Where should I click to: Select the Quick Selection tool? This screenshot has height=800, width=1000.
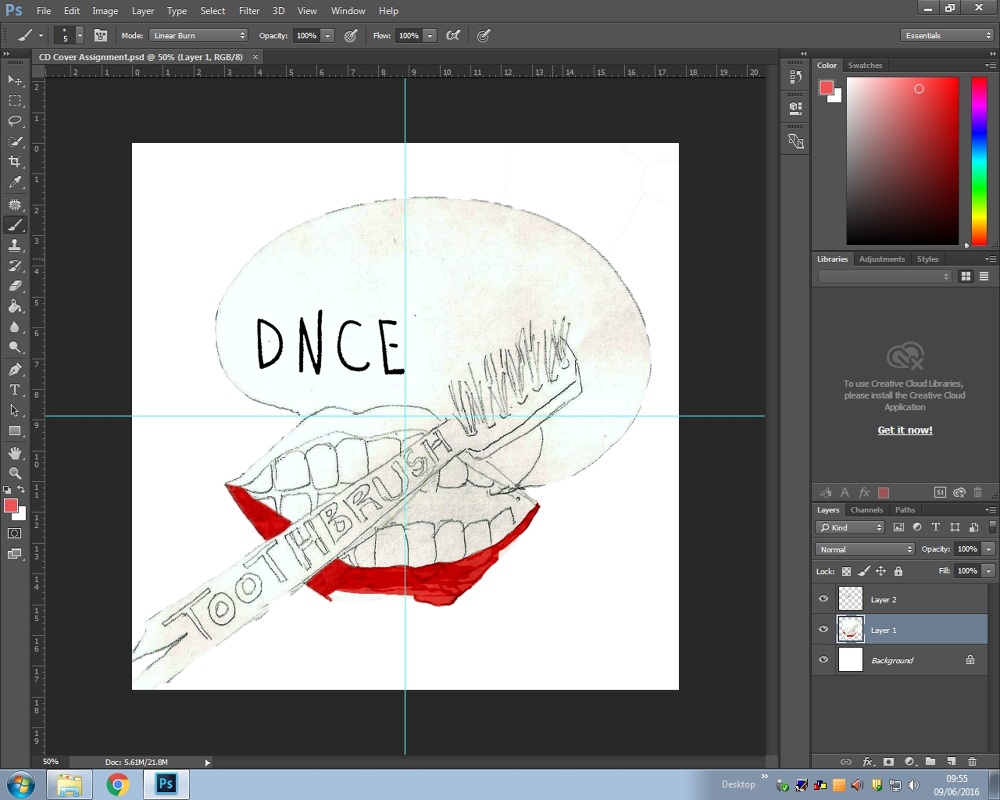tap(15, 142)
